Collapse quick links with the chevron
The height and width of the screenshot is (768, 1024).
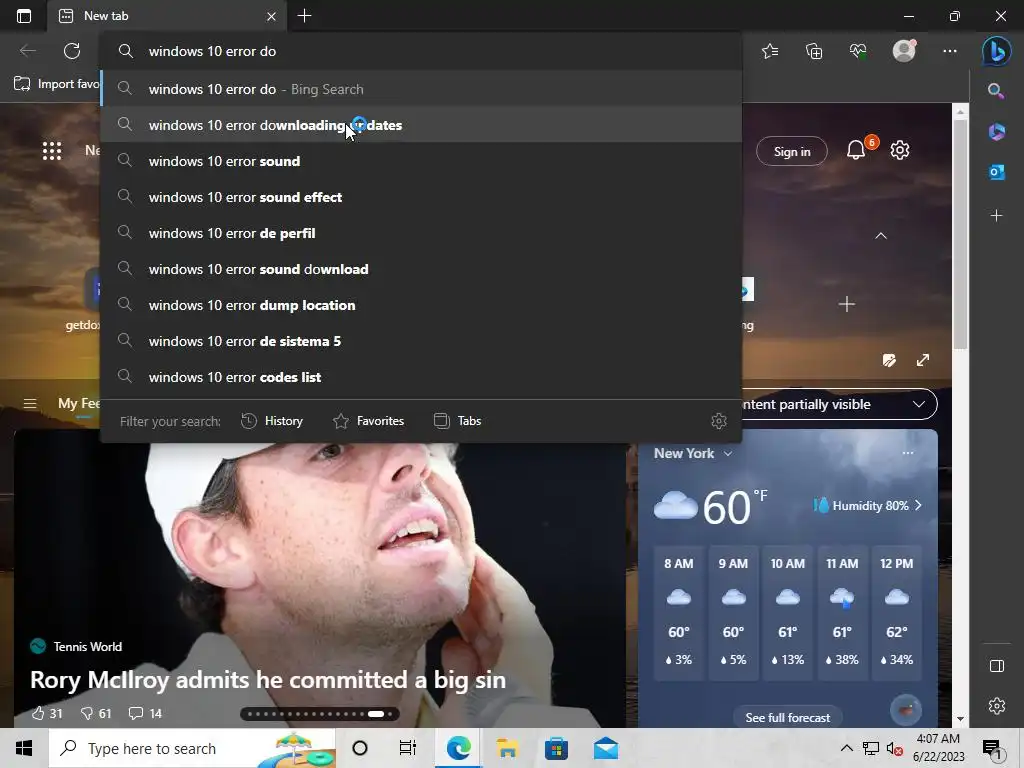point(881,236)
